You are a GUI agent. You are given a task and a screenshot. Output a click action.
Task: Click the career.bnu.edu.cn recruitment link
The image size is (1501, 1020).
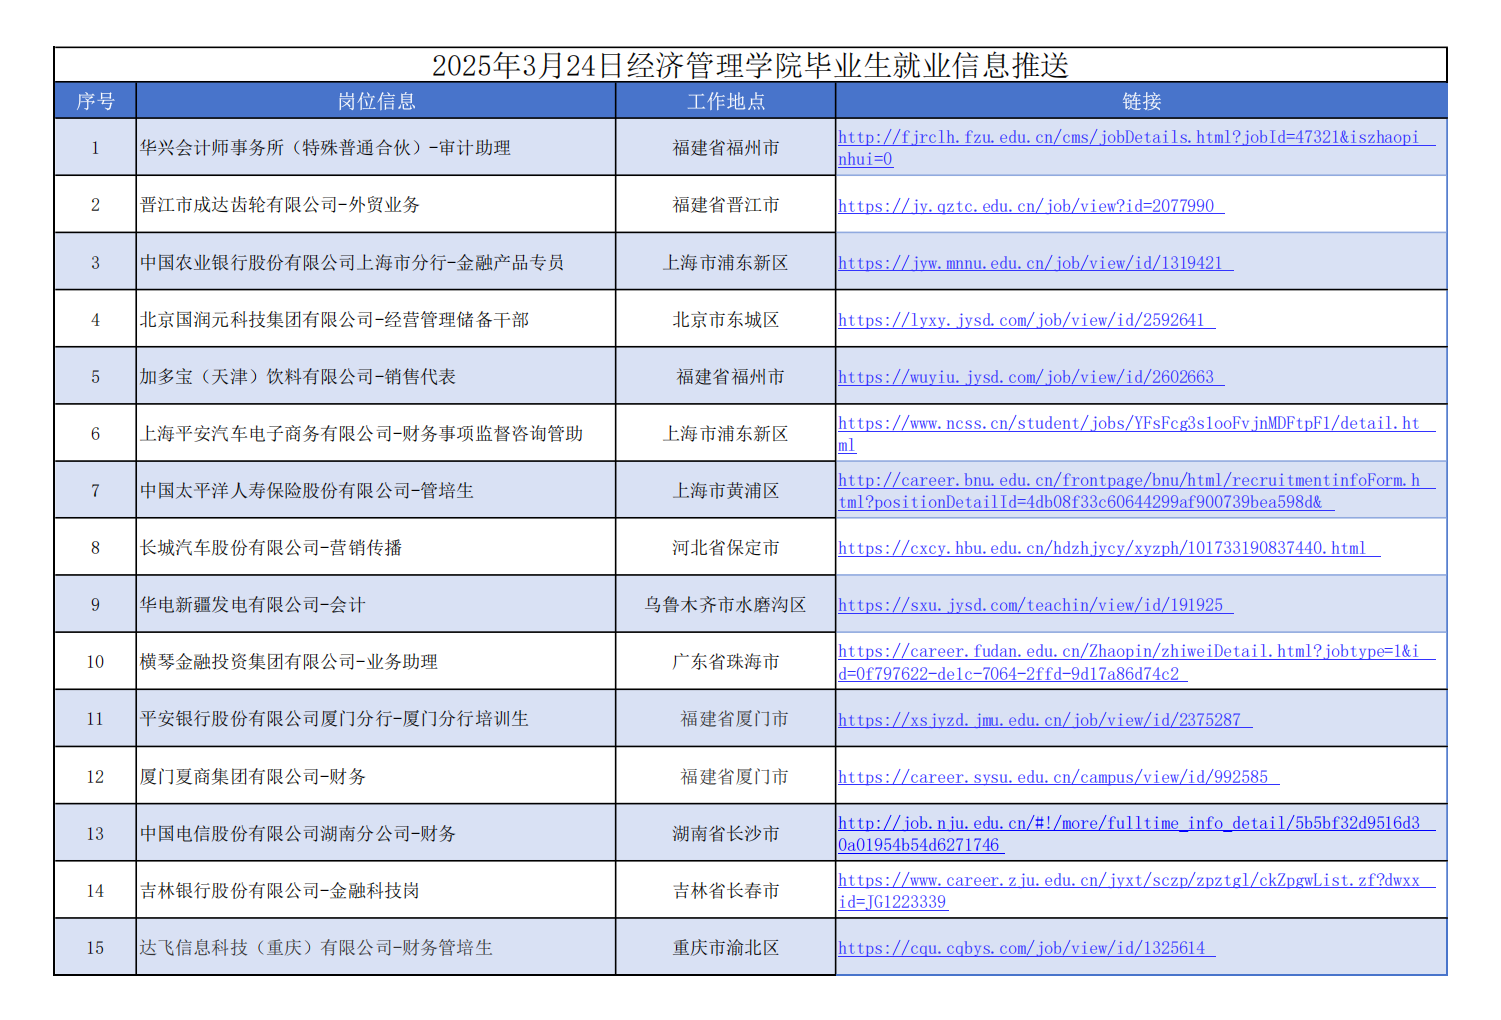1127,481
